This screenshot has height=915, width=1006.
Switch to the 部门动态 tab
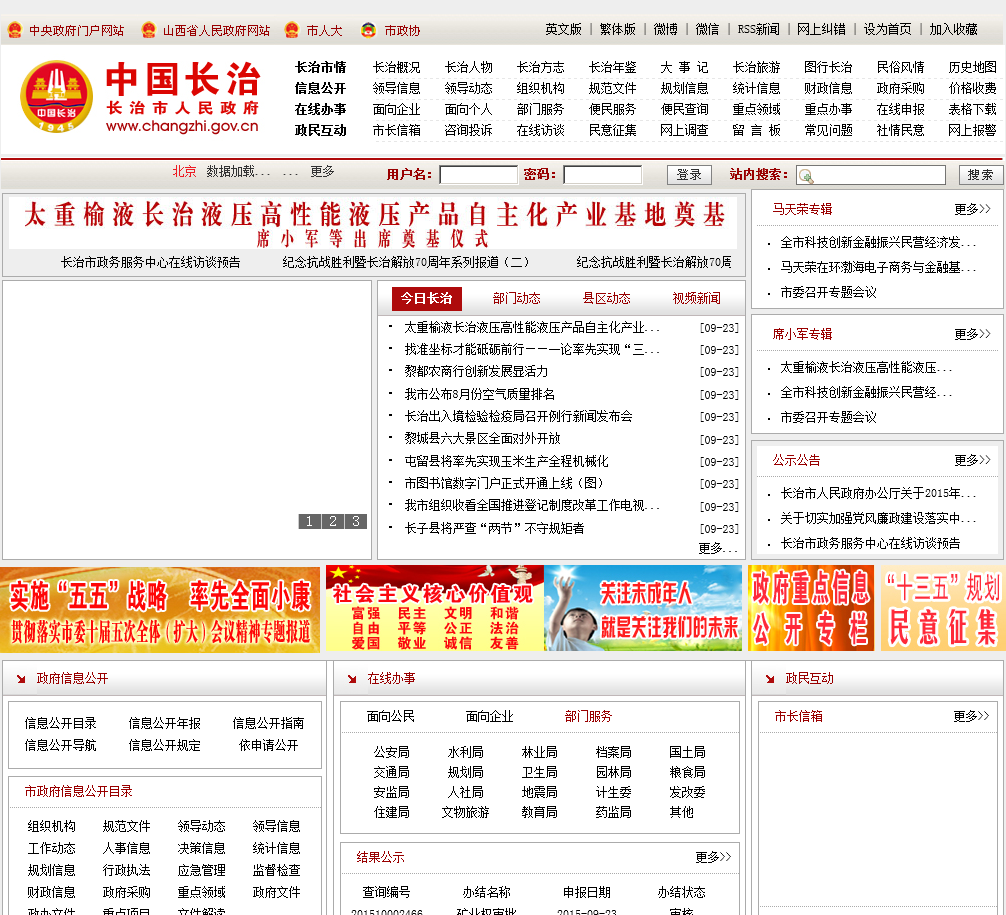tap(516, 298)
